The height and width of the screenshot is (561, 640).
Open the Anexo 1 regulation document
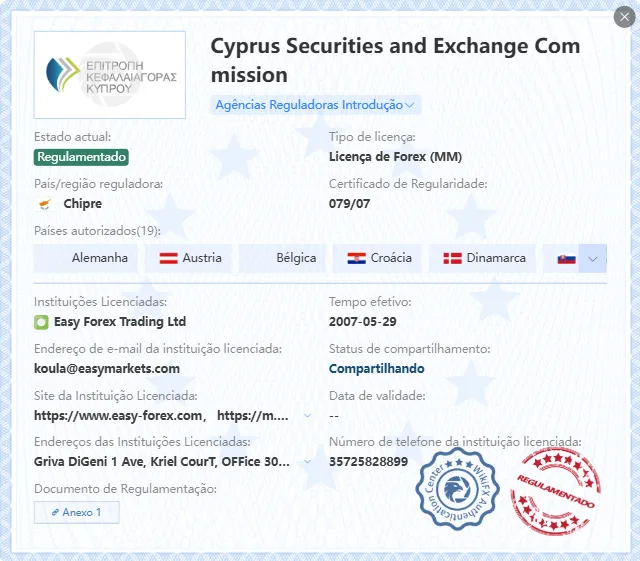77,512
